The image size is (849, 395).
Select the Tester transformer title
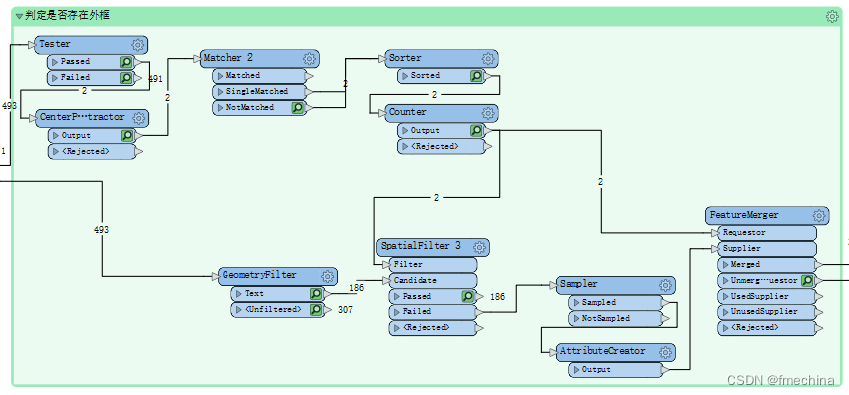coord(55,44)
